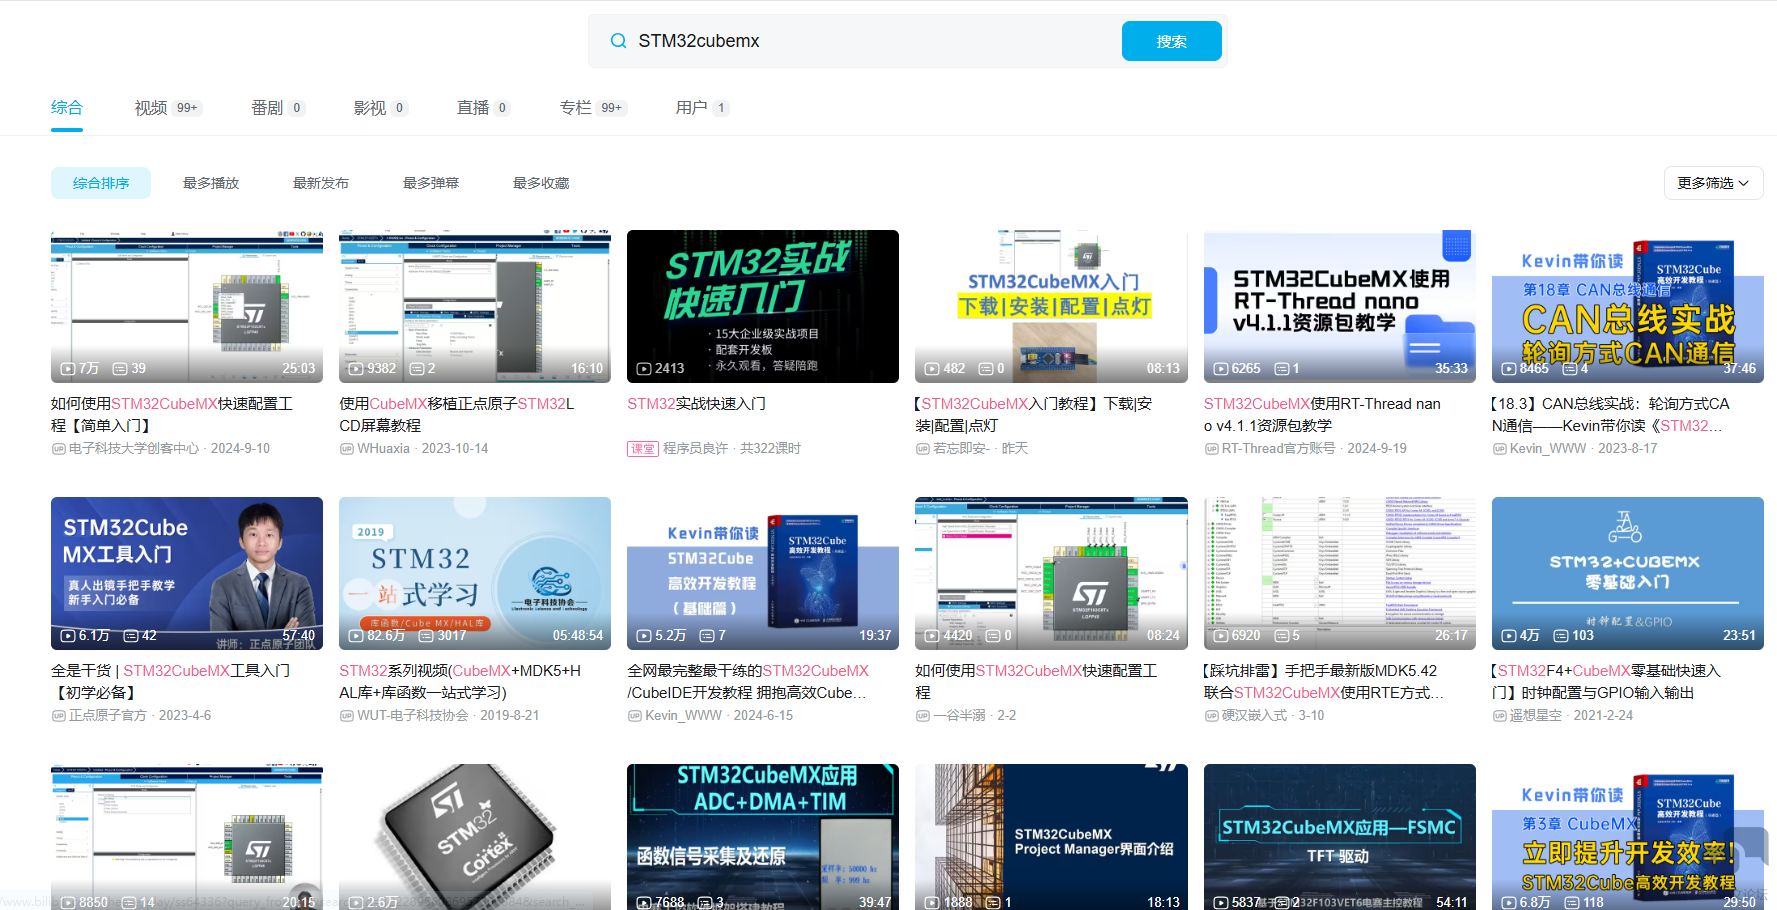The height and width of the screenshot is (910, 1777).
Task: Click the 课堂 badge under STM32实战快速入门
Action: tap(642, 449)
